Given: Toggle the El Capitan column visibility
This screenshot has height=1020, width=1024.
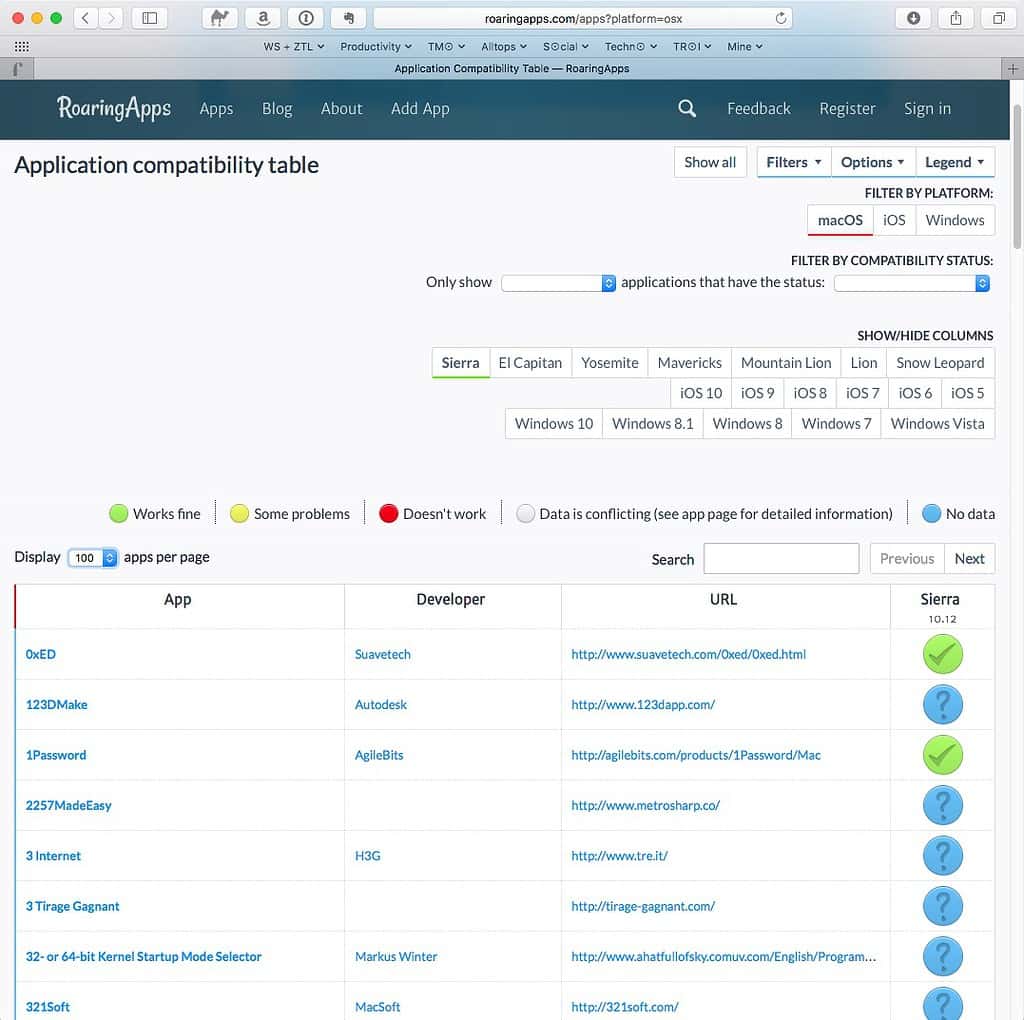Looking at the screenshot, I should coord(530,363).
